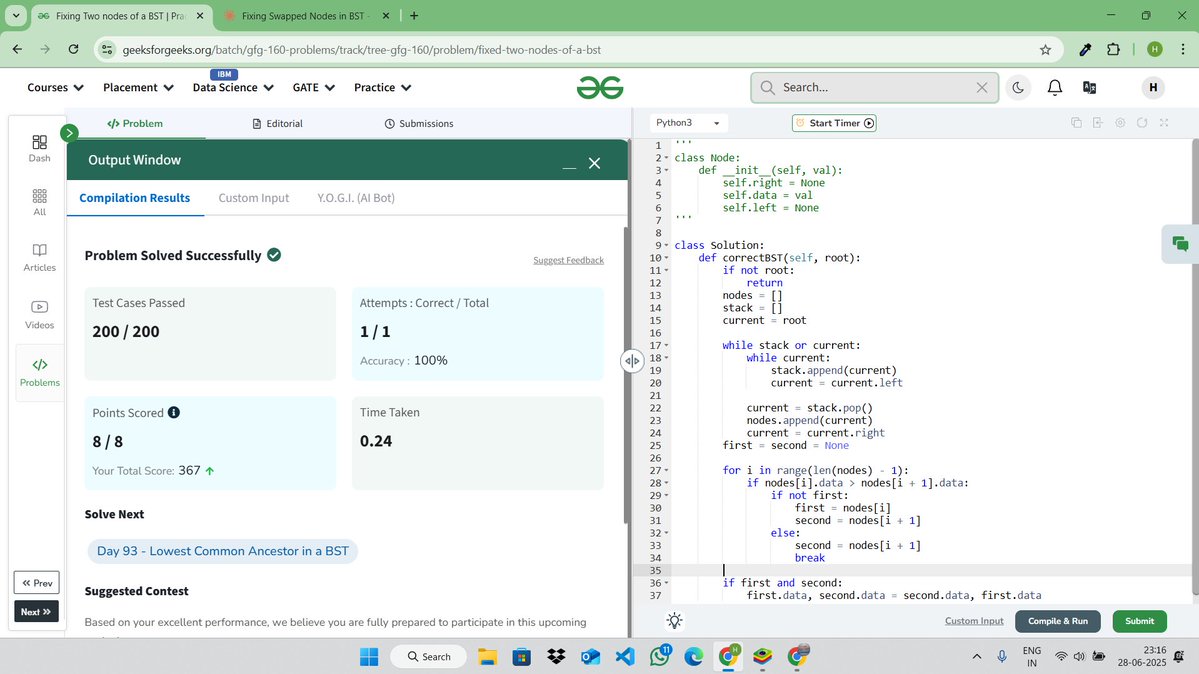Click the points scored info icon
Viewport: 1199px width, 674px height.
coord(174,412)
